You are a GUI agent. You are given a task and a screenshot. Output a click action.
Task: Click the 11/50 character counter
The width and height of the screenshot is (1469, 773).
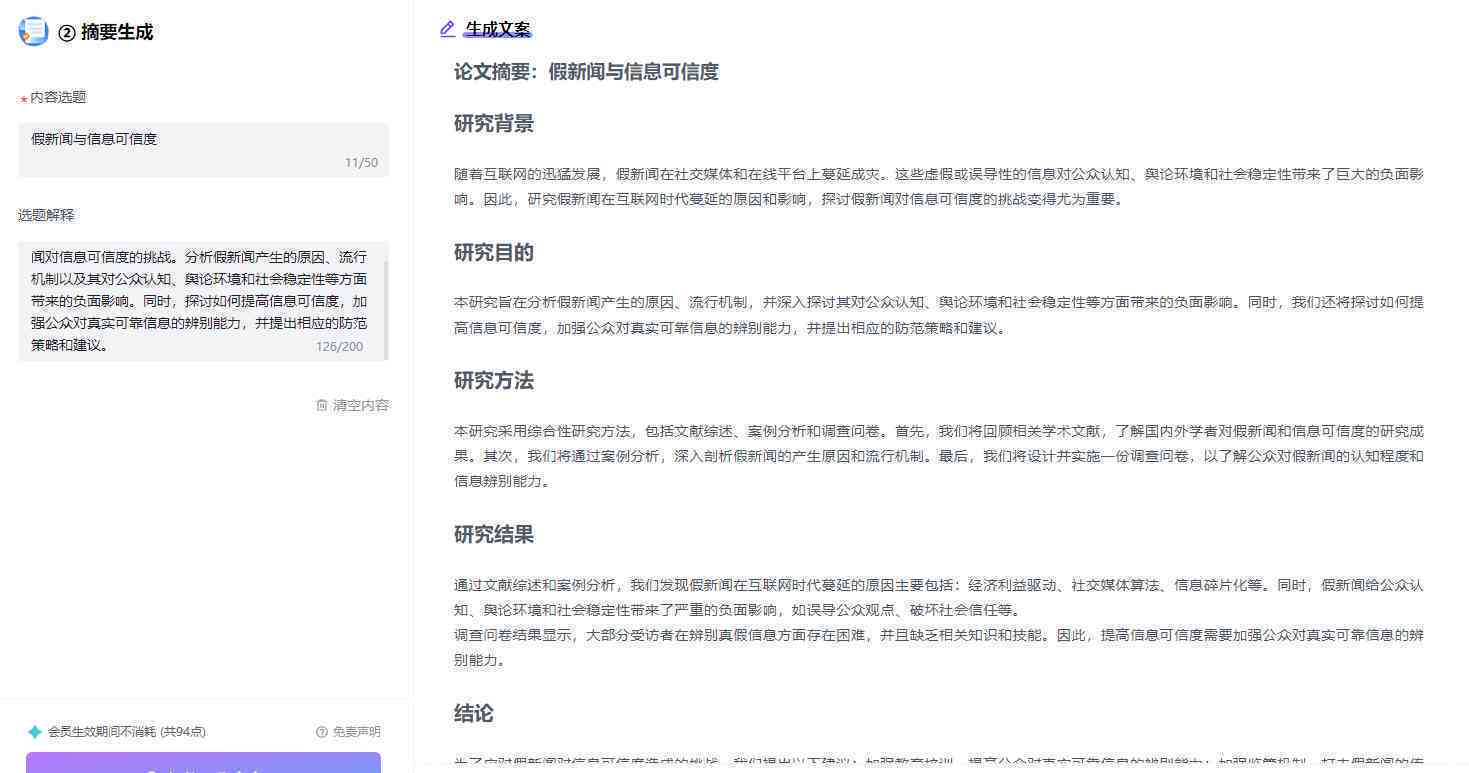click(361, 162)
